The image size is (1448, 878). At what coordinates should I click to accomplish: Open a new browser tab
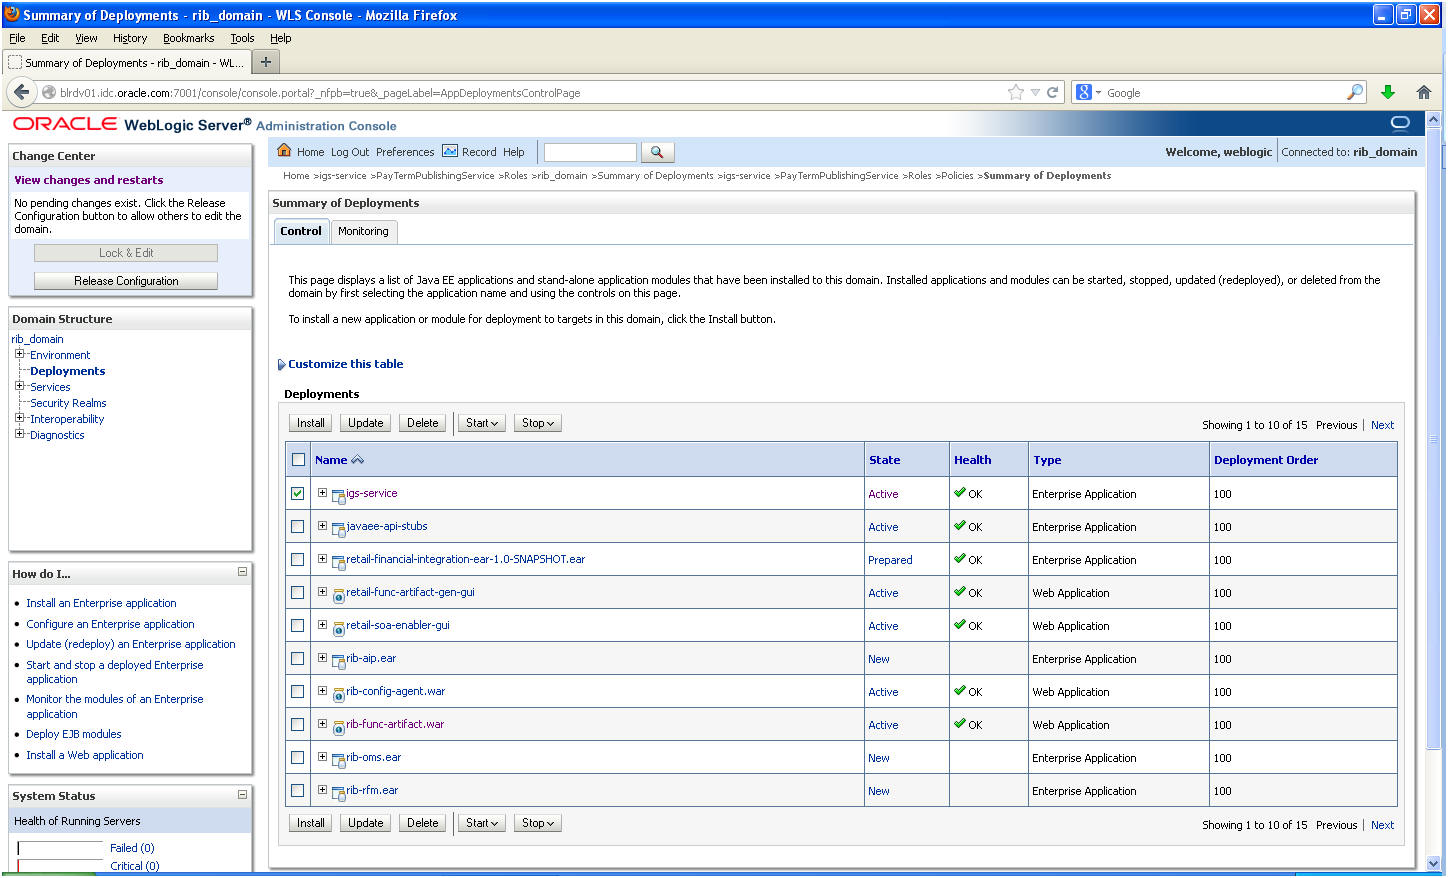[266, 62]
